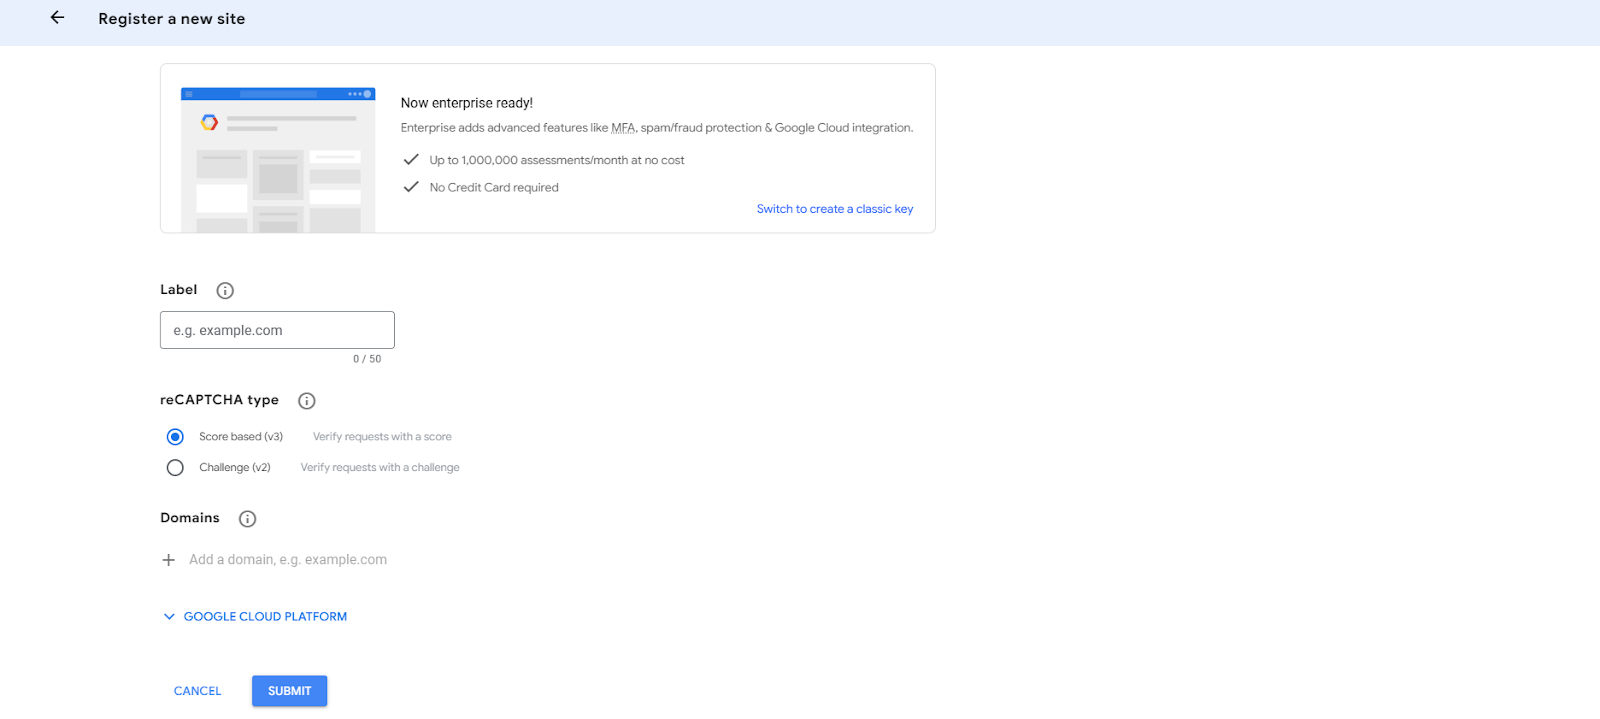Click the plus icon to add domain

click(169, 560)
